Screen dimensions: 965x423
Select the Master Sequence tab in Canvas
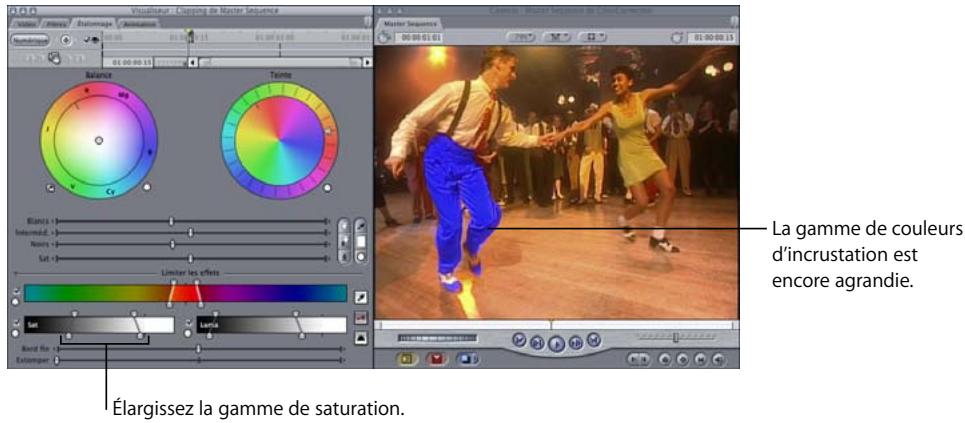[409, 23]
